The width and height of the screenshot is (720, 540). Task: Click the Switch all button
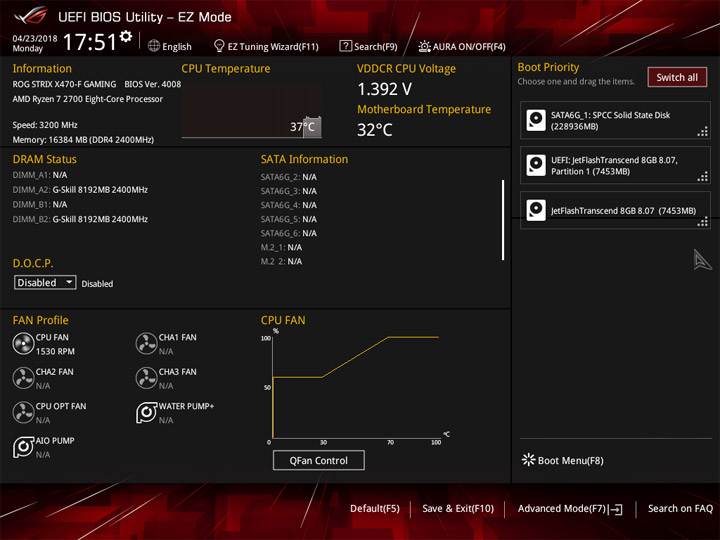point(677,77)
